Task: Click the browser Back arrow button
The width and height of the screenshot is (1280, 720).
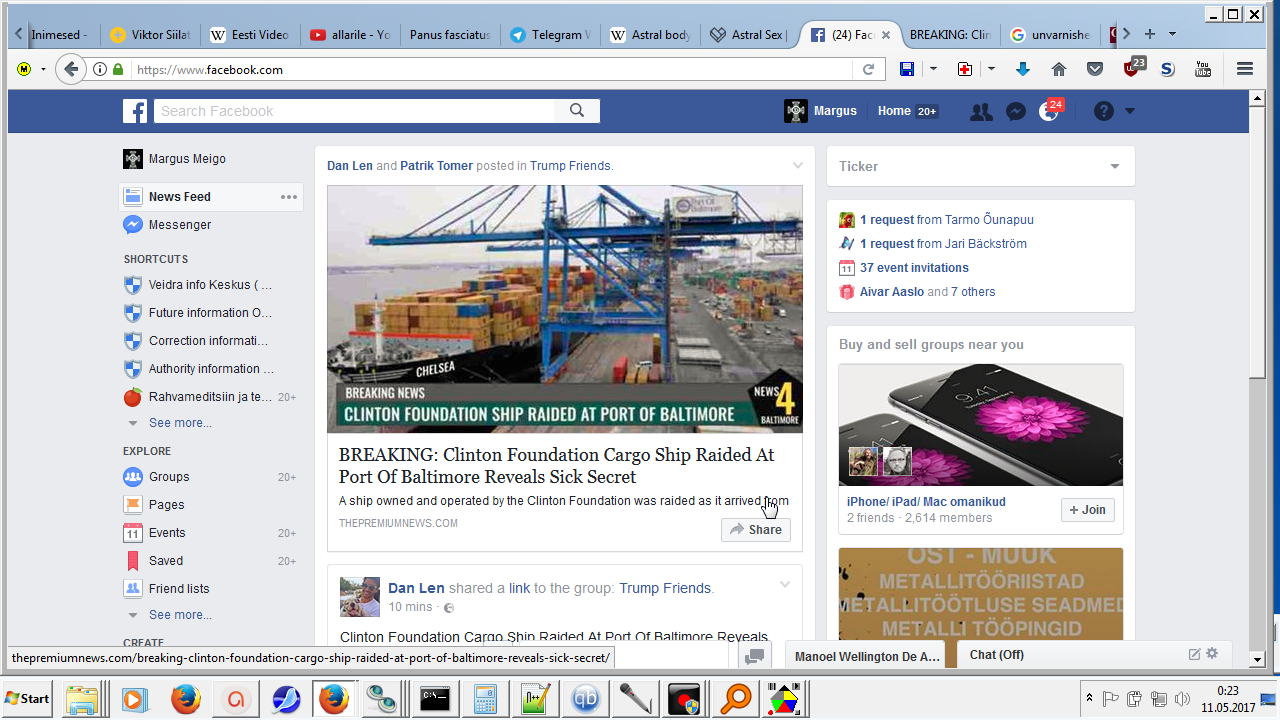Action: [70, 69]
